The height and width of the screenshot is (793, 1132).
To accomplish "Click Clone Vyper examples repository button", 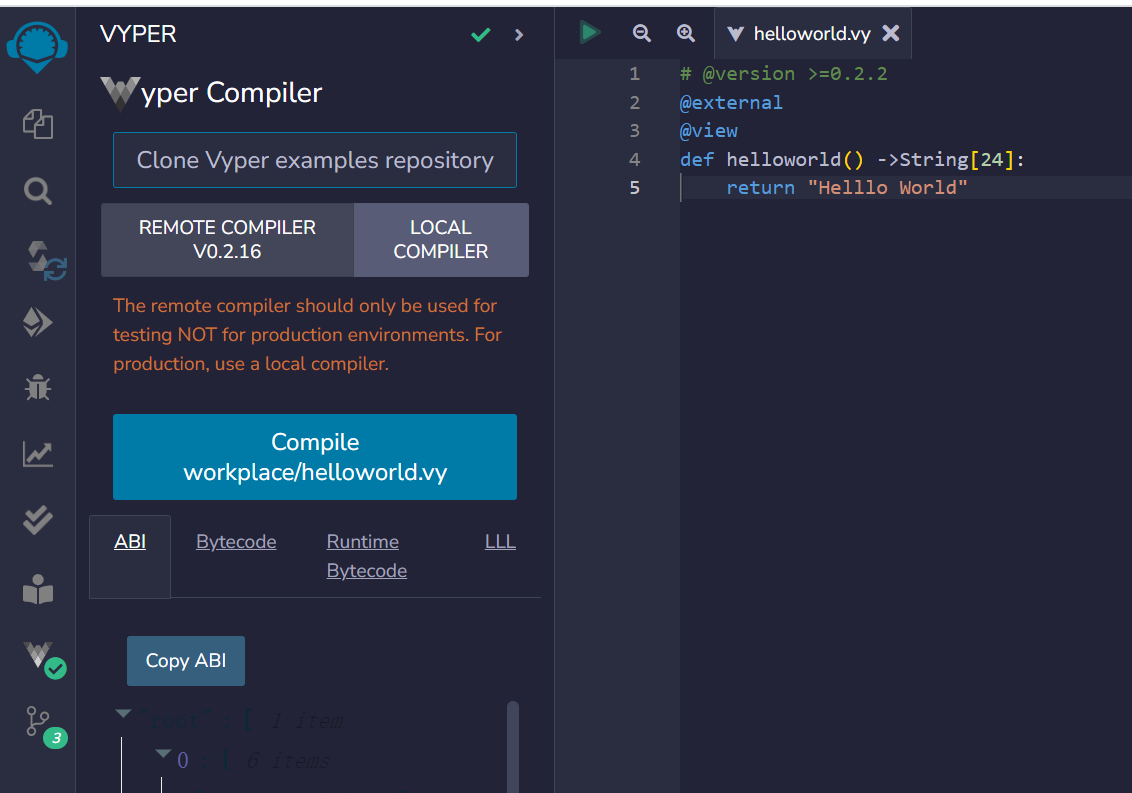I will [315, 160].
